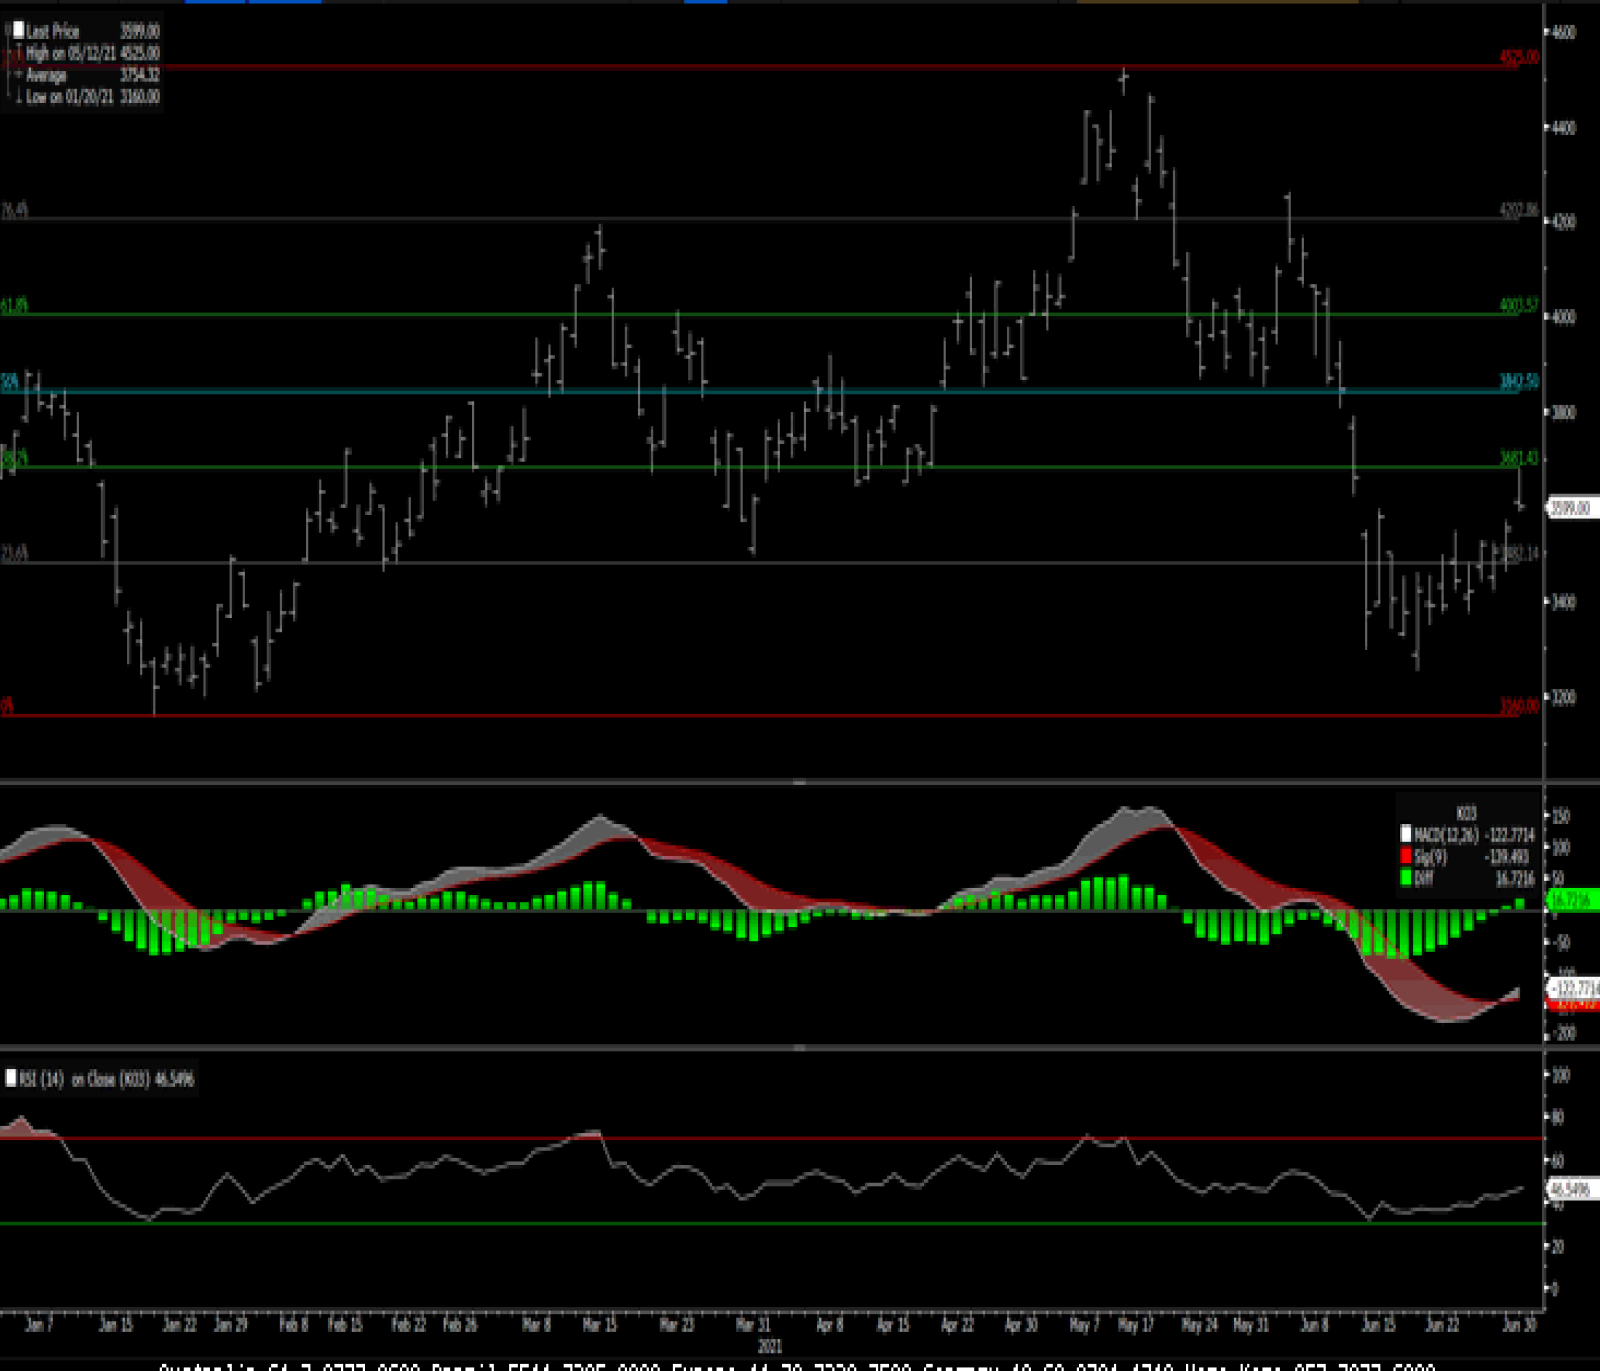
Task: Select the 4525.00 Fibonacci level label
Action: 1518,57
